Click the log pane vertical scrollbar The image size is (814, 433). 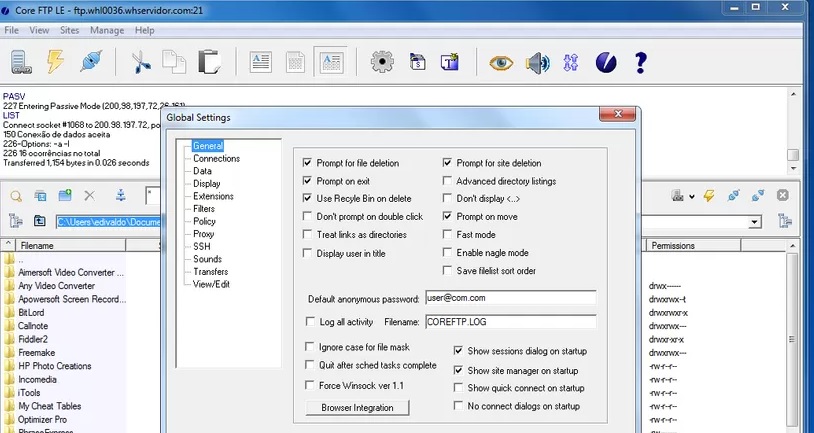(x=793, y=131)
